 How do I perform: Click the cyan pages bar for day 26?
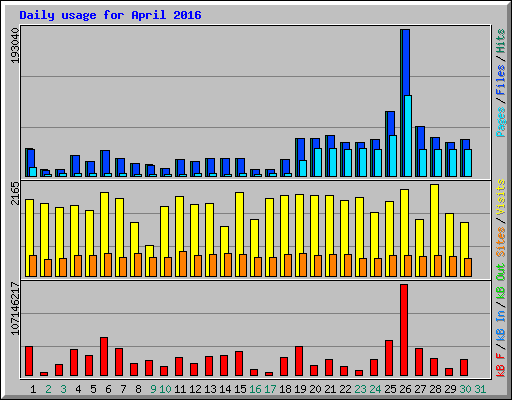click(x=408, y=136)
